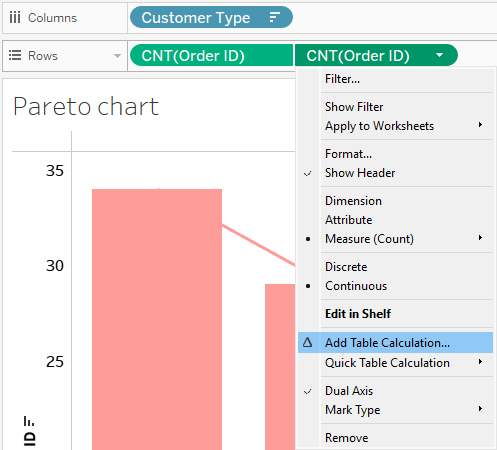Click the tallest pink bar in the chart
The width and height of the screenshot is (497, 450).
pyautogui.click(x=157, y=319)
